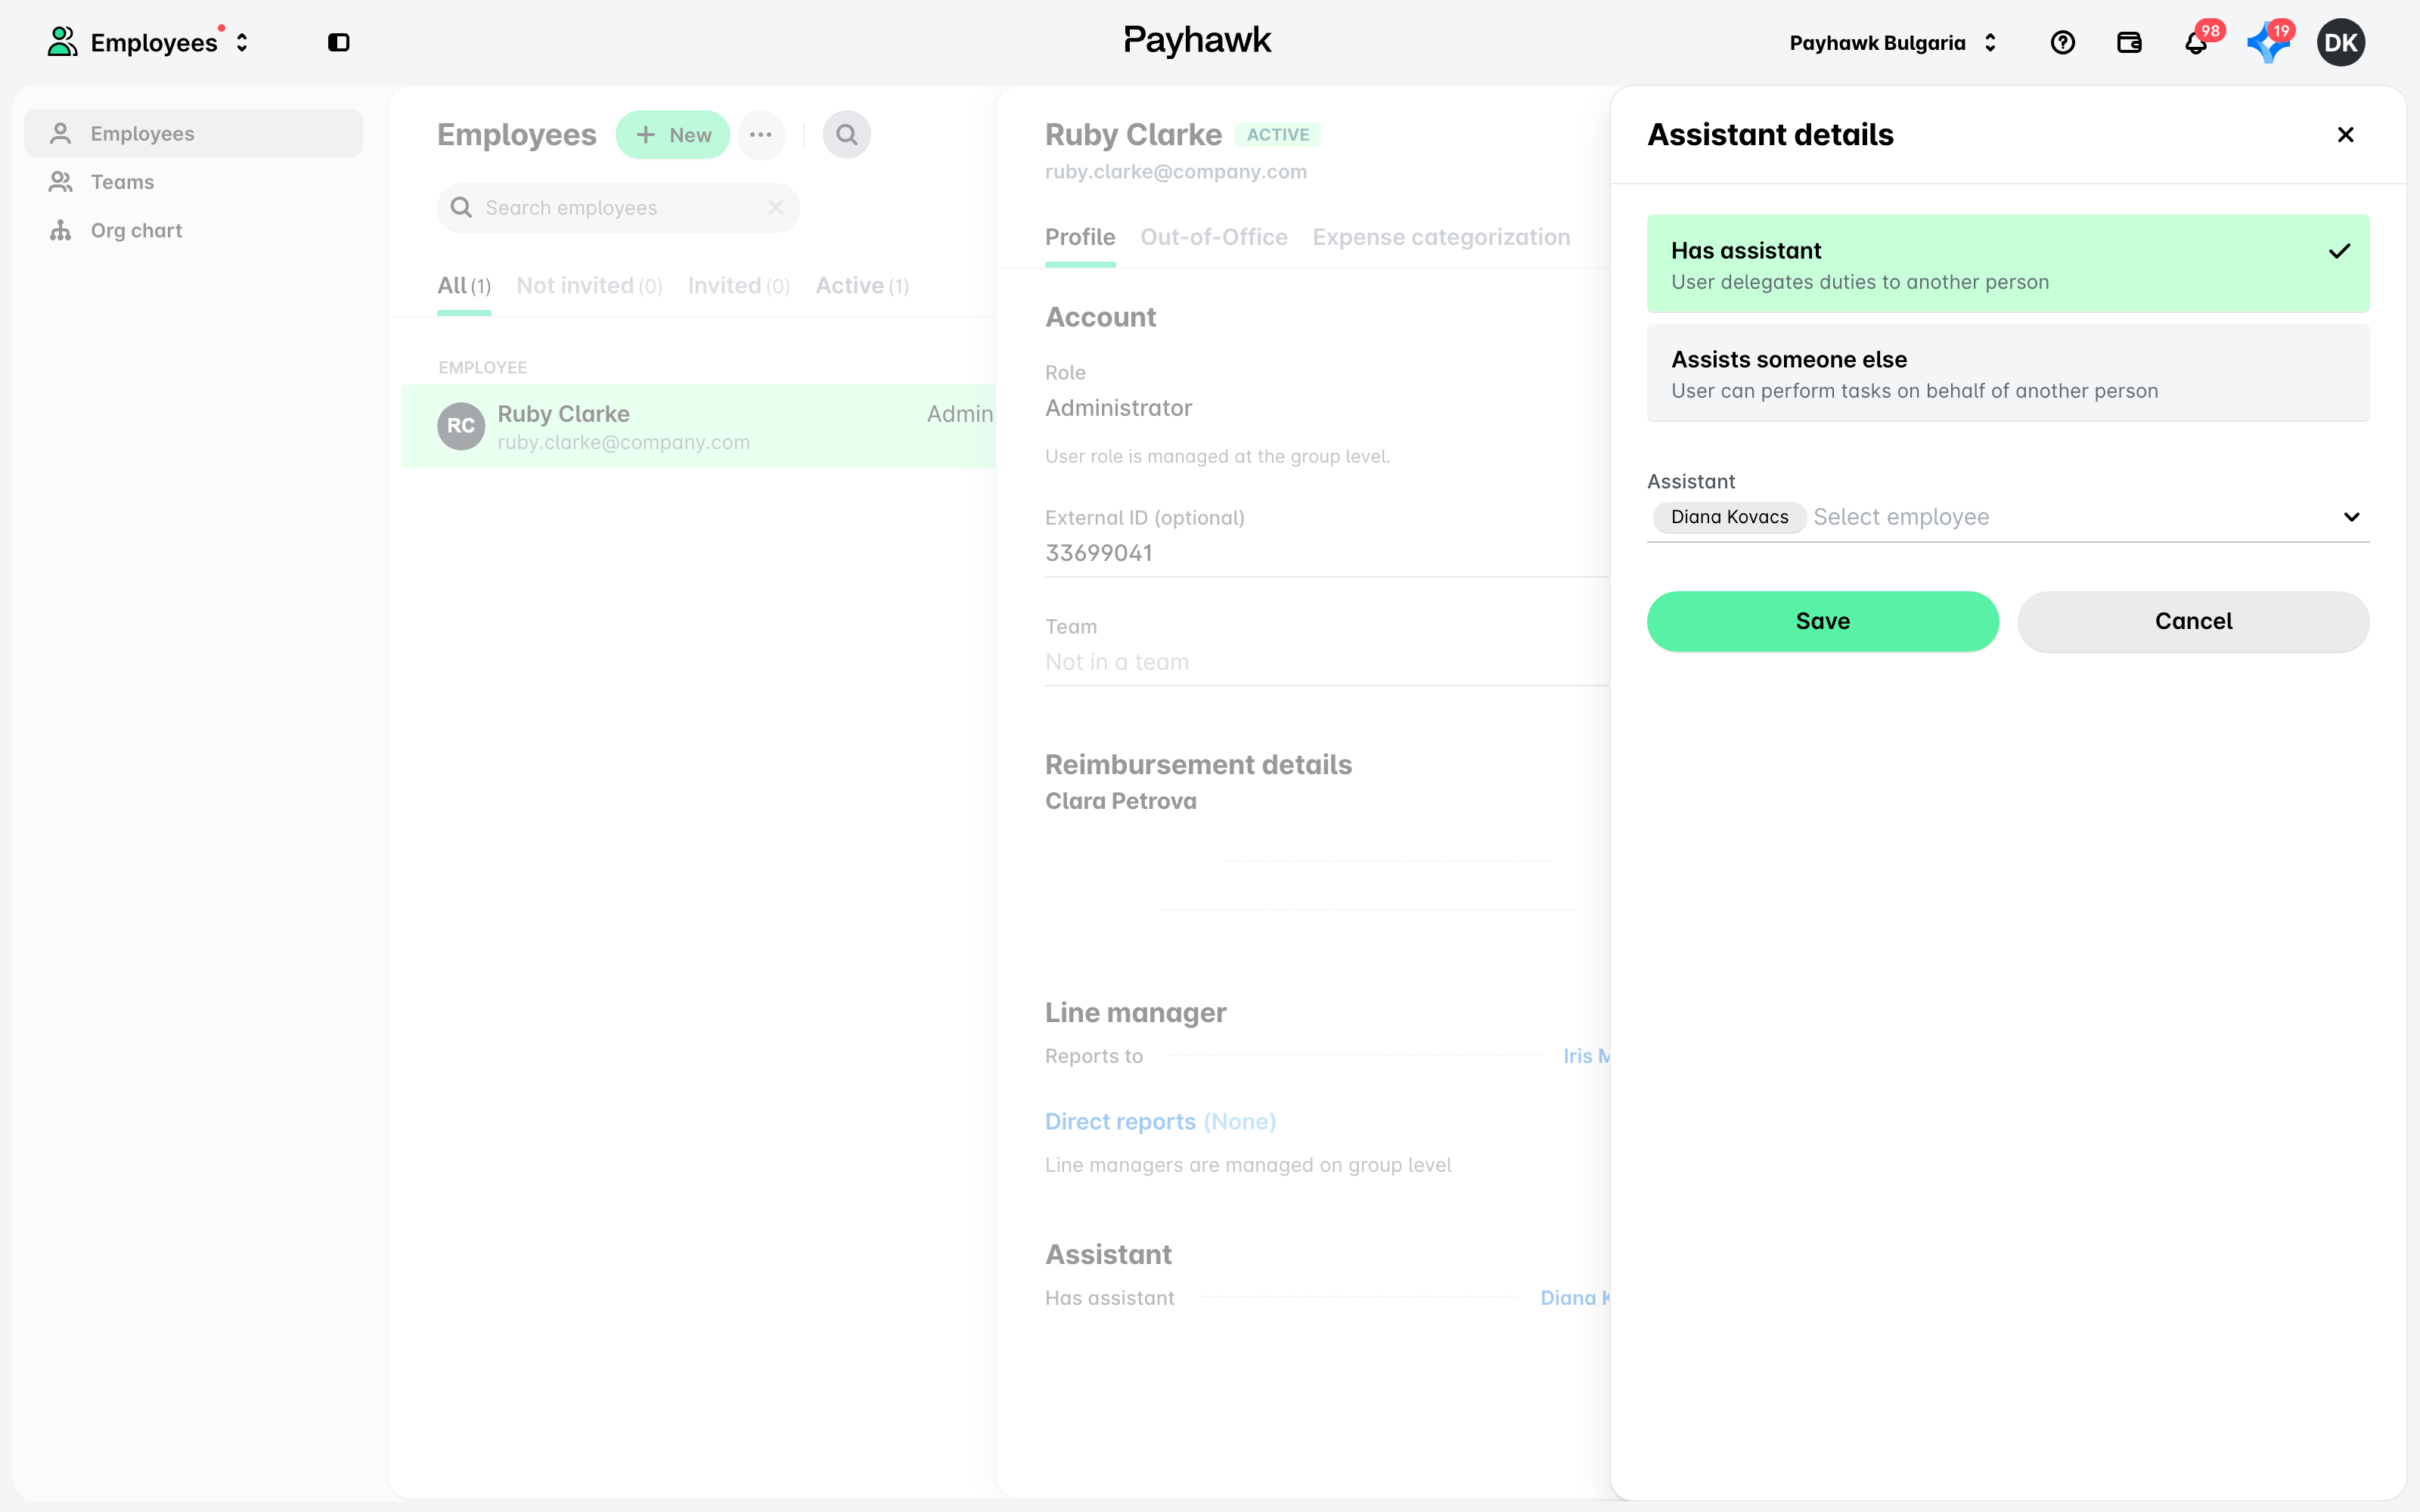Save the assistant details
The width and height of the screenshot is (2420, 1512).
pyautogui.click(x=1822, y=622)
